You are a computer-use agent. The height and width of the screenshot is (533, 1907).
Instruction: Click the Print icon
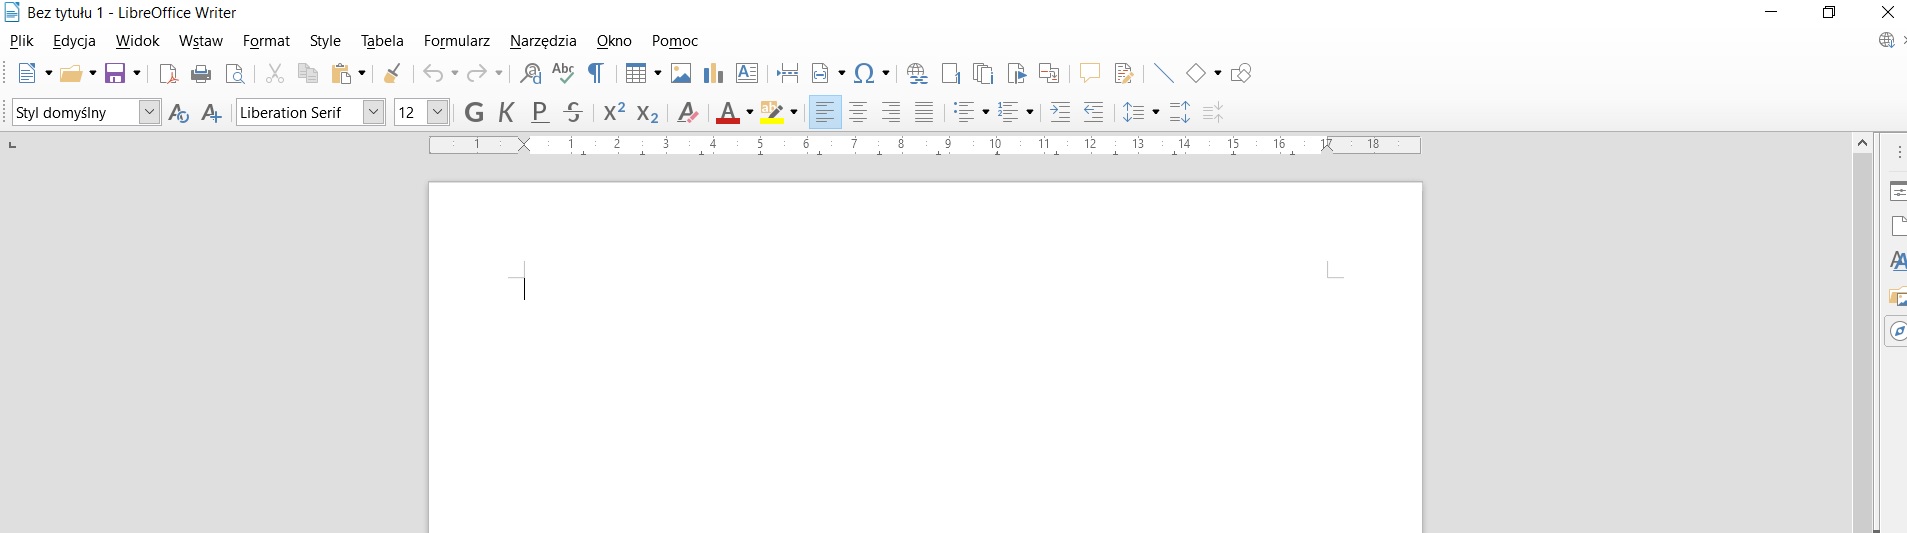201,73
